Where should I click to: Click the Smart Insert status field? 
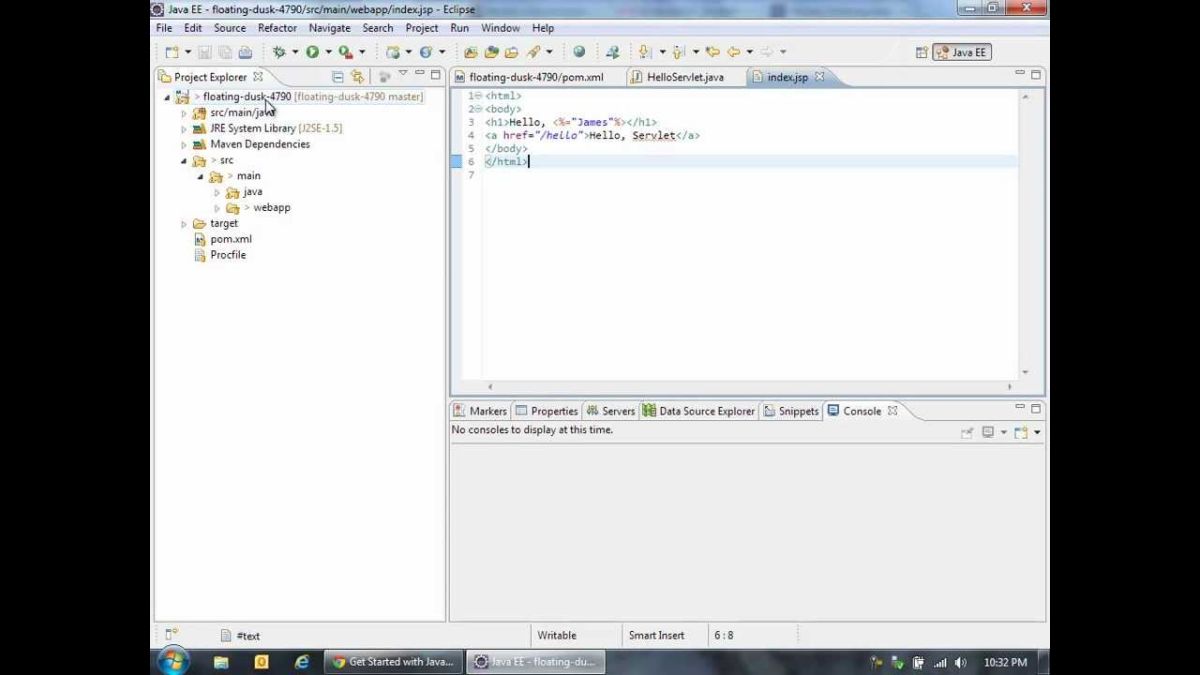657,635
